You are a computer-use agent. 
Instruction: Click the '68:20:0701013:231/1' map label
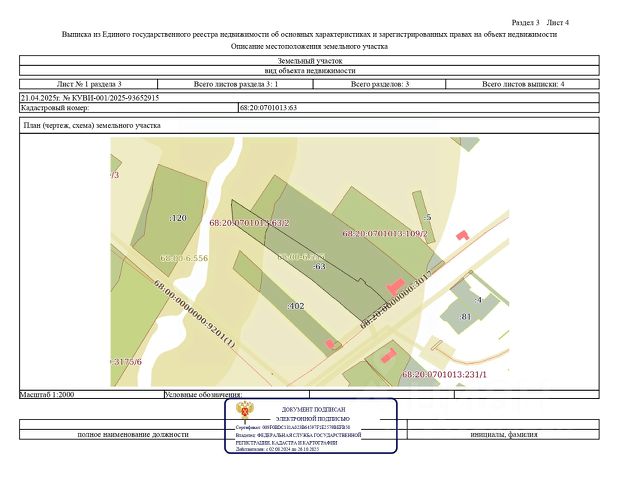tap(445, 374)
